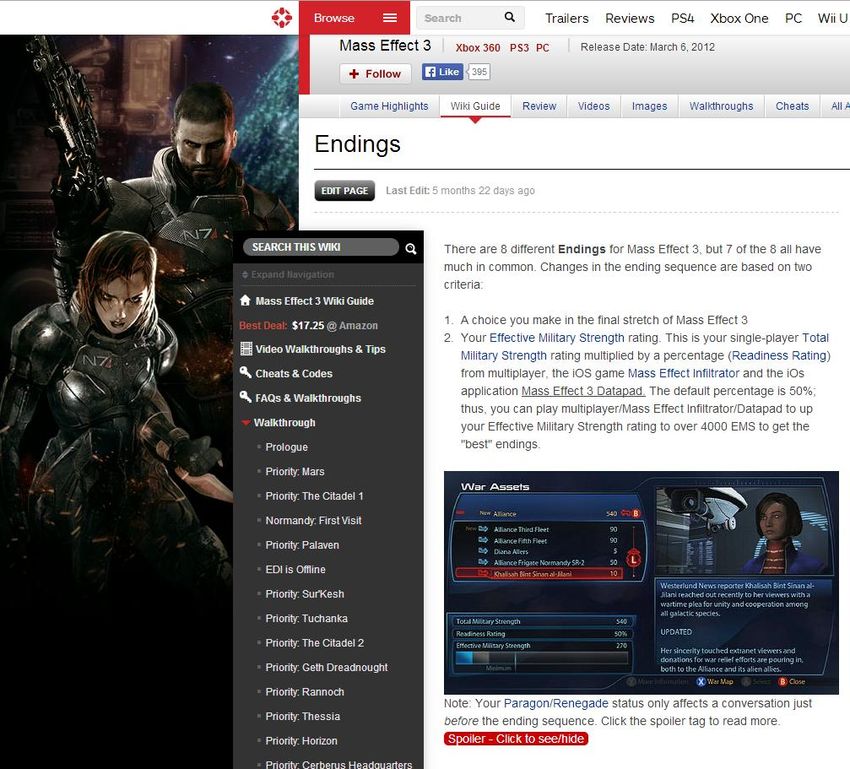This screenshot has height=769, width=850.
Task: Click the wrench icon beside FAQs & Walkthroughs
Action: (x=246, y=397)
